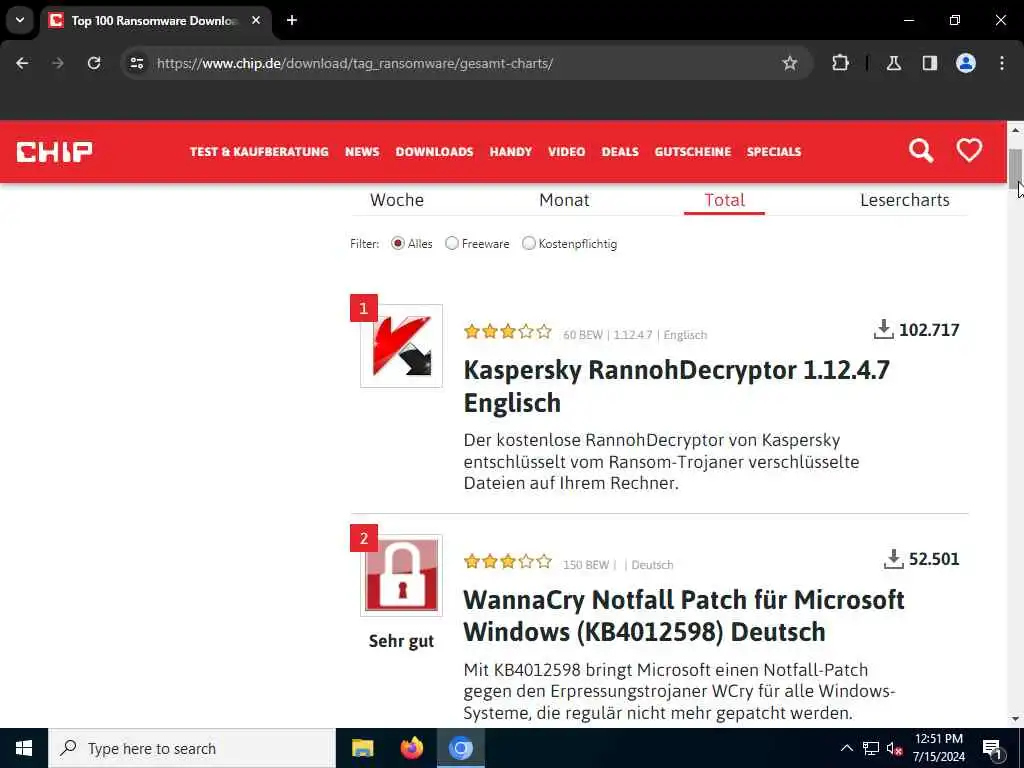Image resolution: width=1024 pixels, height=768 pixels.
Task: Open the Deals menu item
Action: click(620, 152)
